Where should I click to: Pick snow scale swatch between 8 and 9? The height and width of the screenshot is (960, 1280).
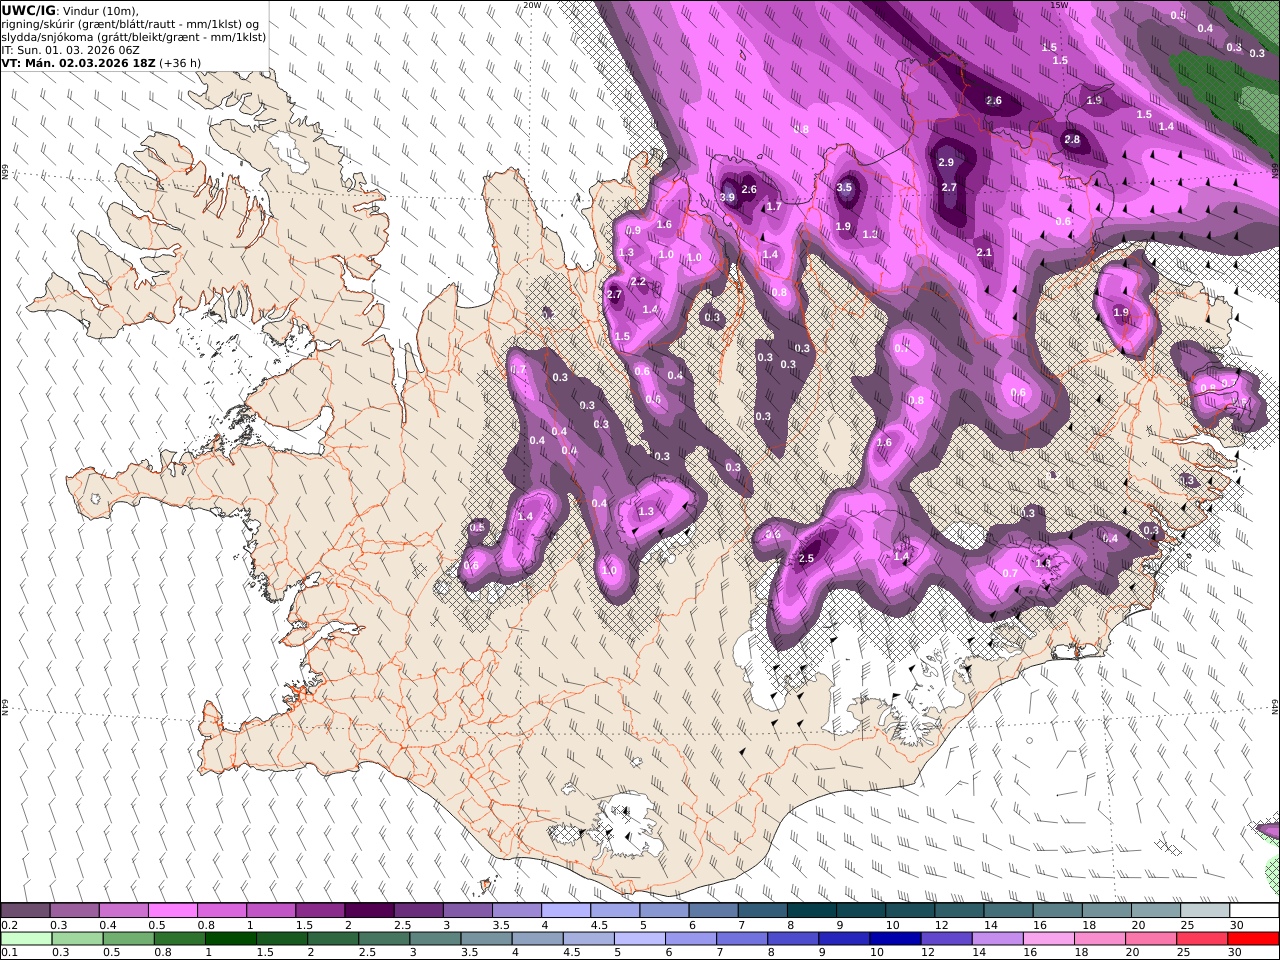click(x=811, y=911)
